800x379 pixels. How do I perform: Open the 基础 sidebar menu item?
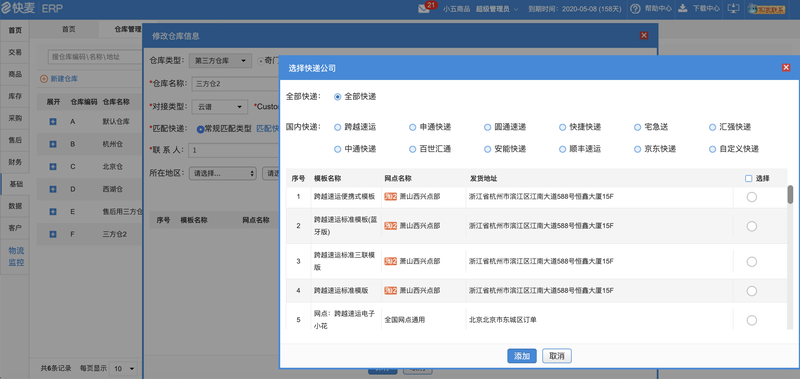tap(15, 184)
